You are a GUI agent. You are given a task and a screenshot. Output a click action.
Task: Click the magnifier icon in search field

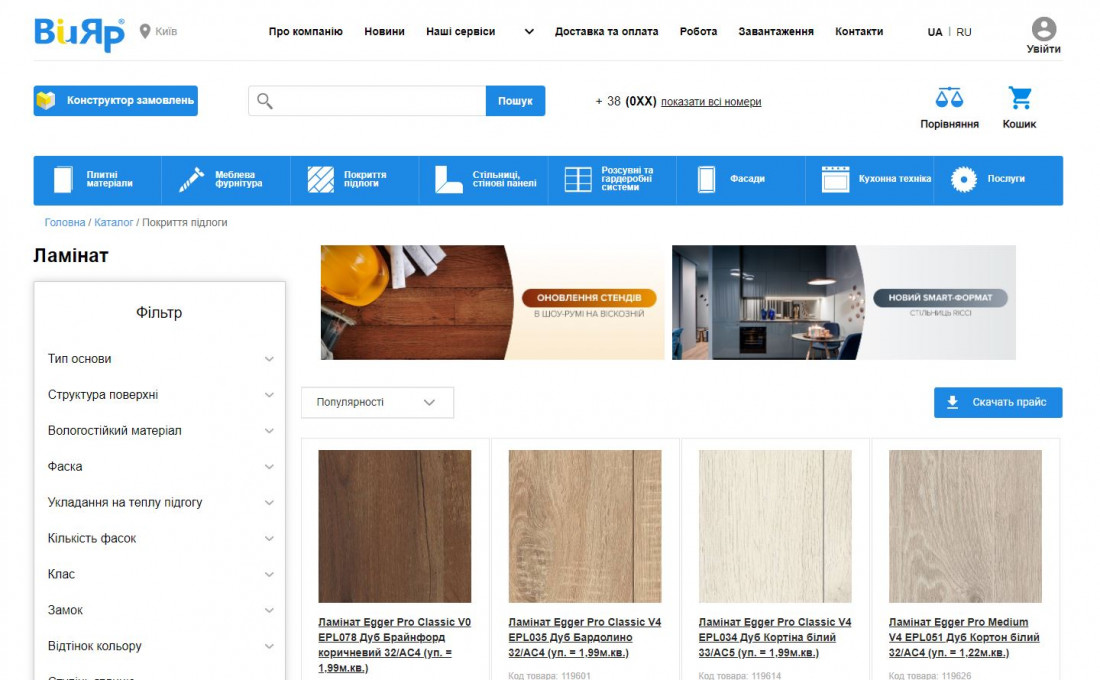[264, 101]
